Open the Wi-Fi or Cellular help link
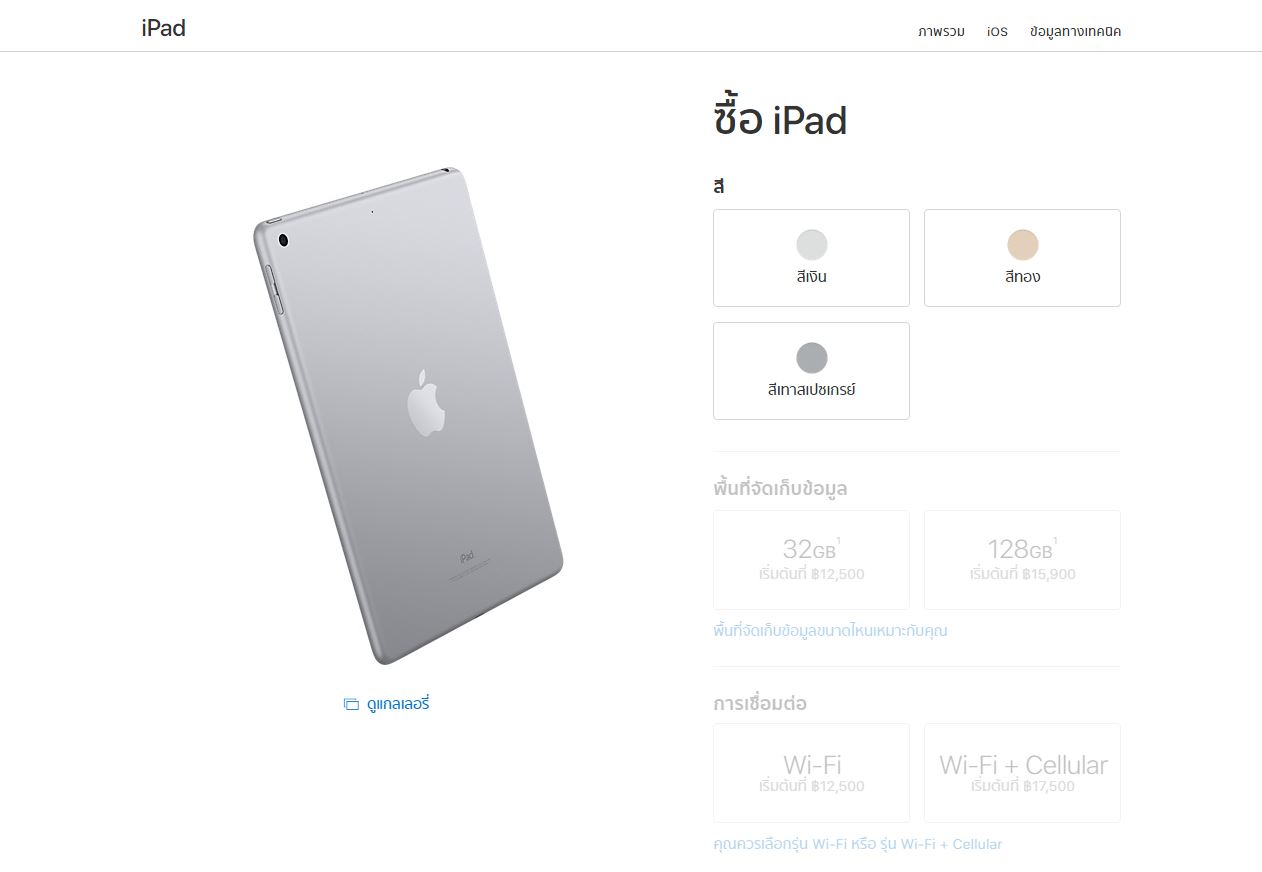Image resolution: width=1262 pixels, height=872 pixels. click(x=857, y=844)
